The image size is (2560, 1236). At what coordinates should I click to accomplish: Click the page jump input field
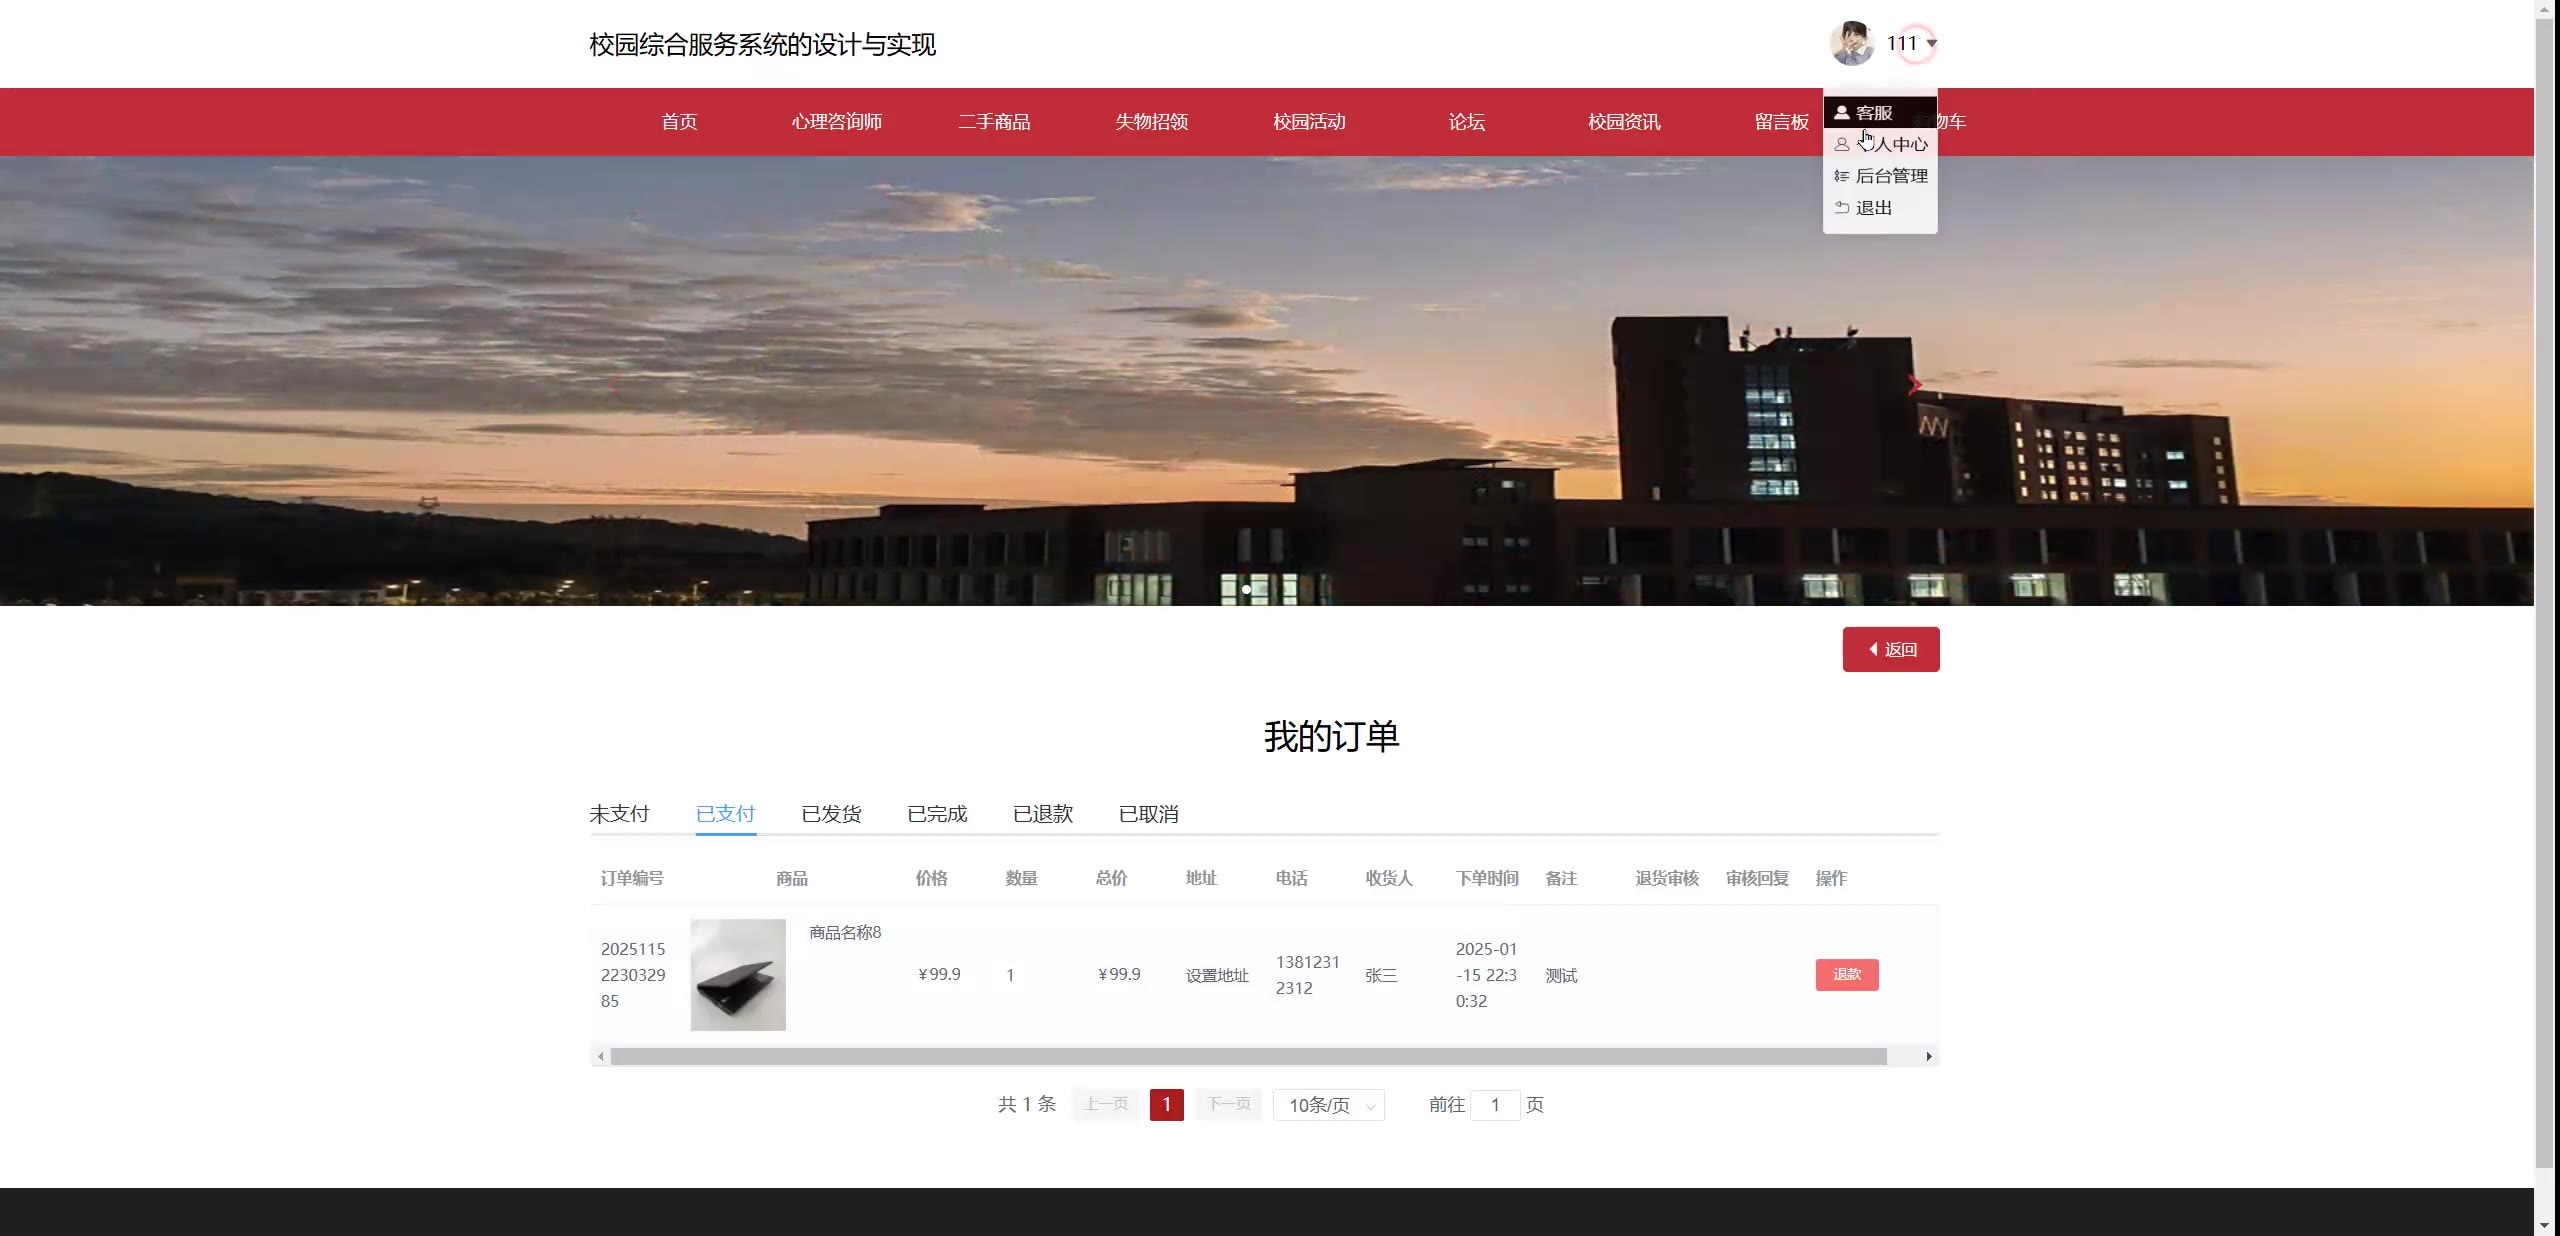(1495, 1105)
